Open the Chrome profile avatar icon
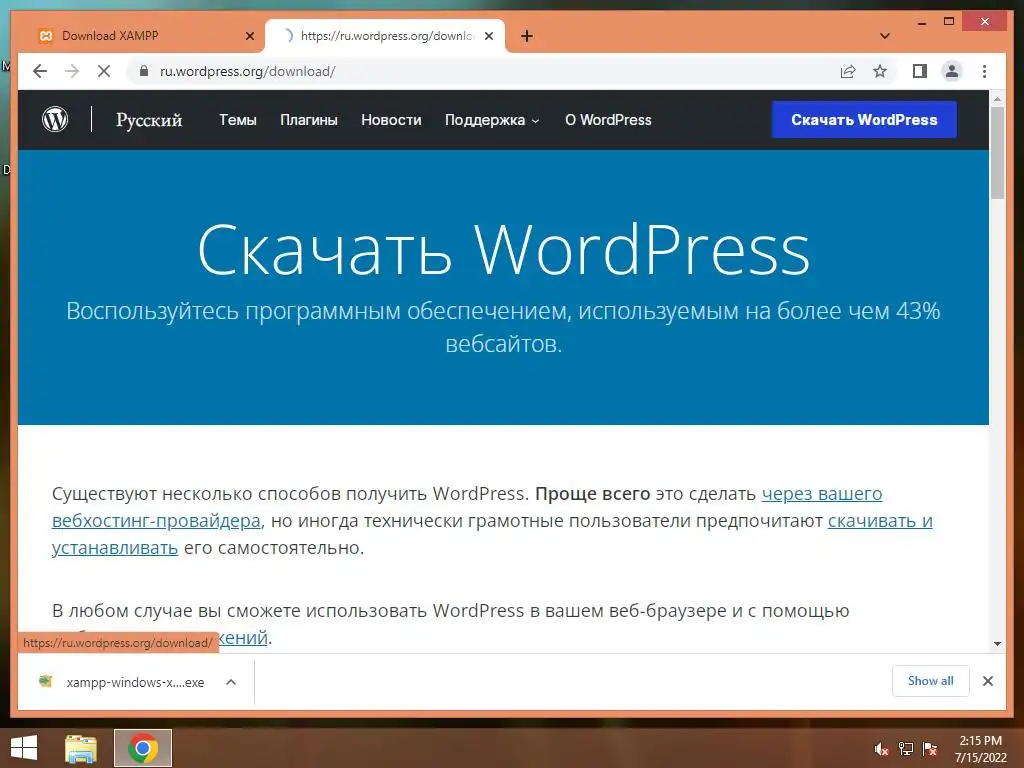The height and width of the screenshot is (768, 1024). 952,71
